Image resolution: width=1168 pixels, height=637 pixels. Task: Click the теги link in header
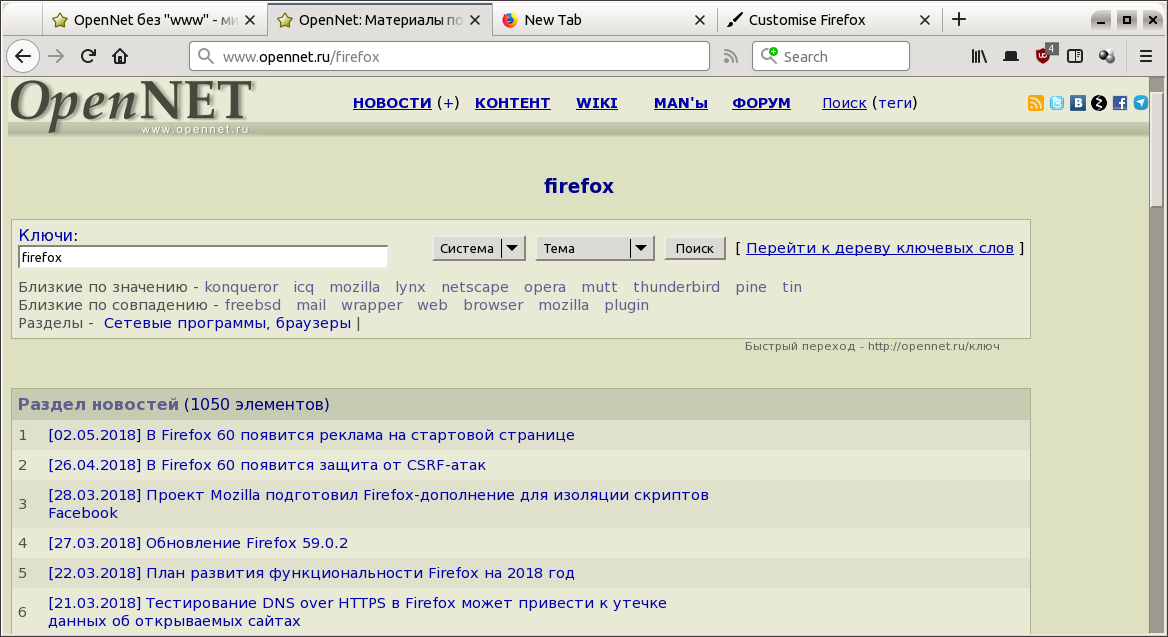point(895,103)
